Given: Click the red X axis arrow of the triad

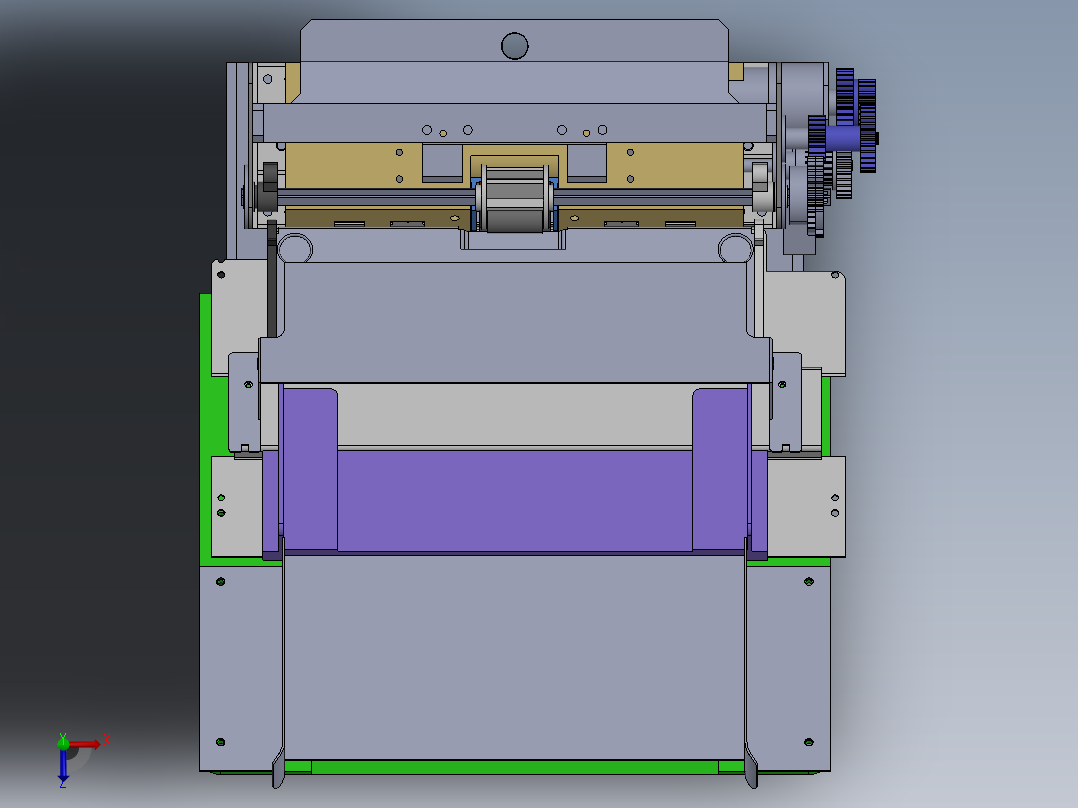Looking at the screenshot, I should coord(86,744).
